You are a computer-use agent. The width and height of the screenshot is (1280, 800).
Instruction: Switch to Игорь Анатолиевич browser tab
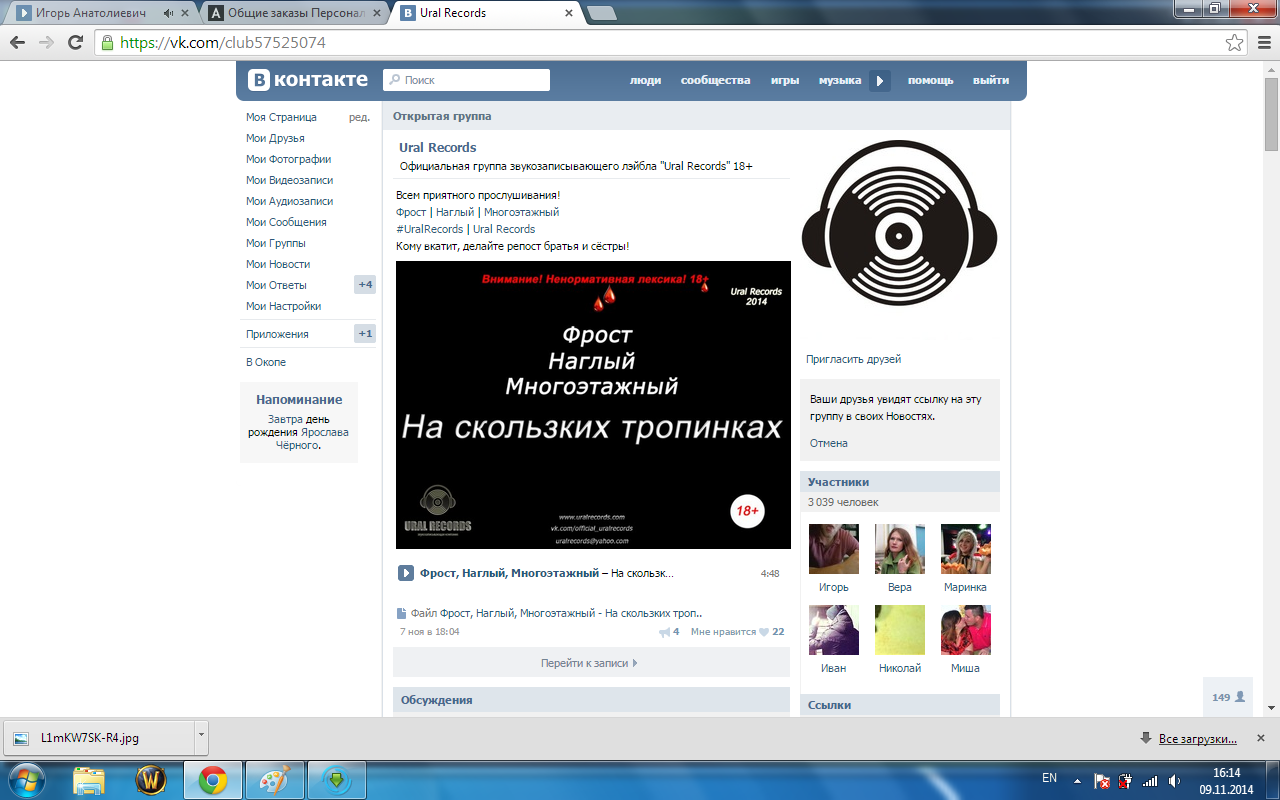pyautogui.click(x=100, y=13)
